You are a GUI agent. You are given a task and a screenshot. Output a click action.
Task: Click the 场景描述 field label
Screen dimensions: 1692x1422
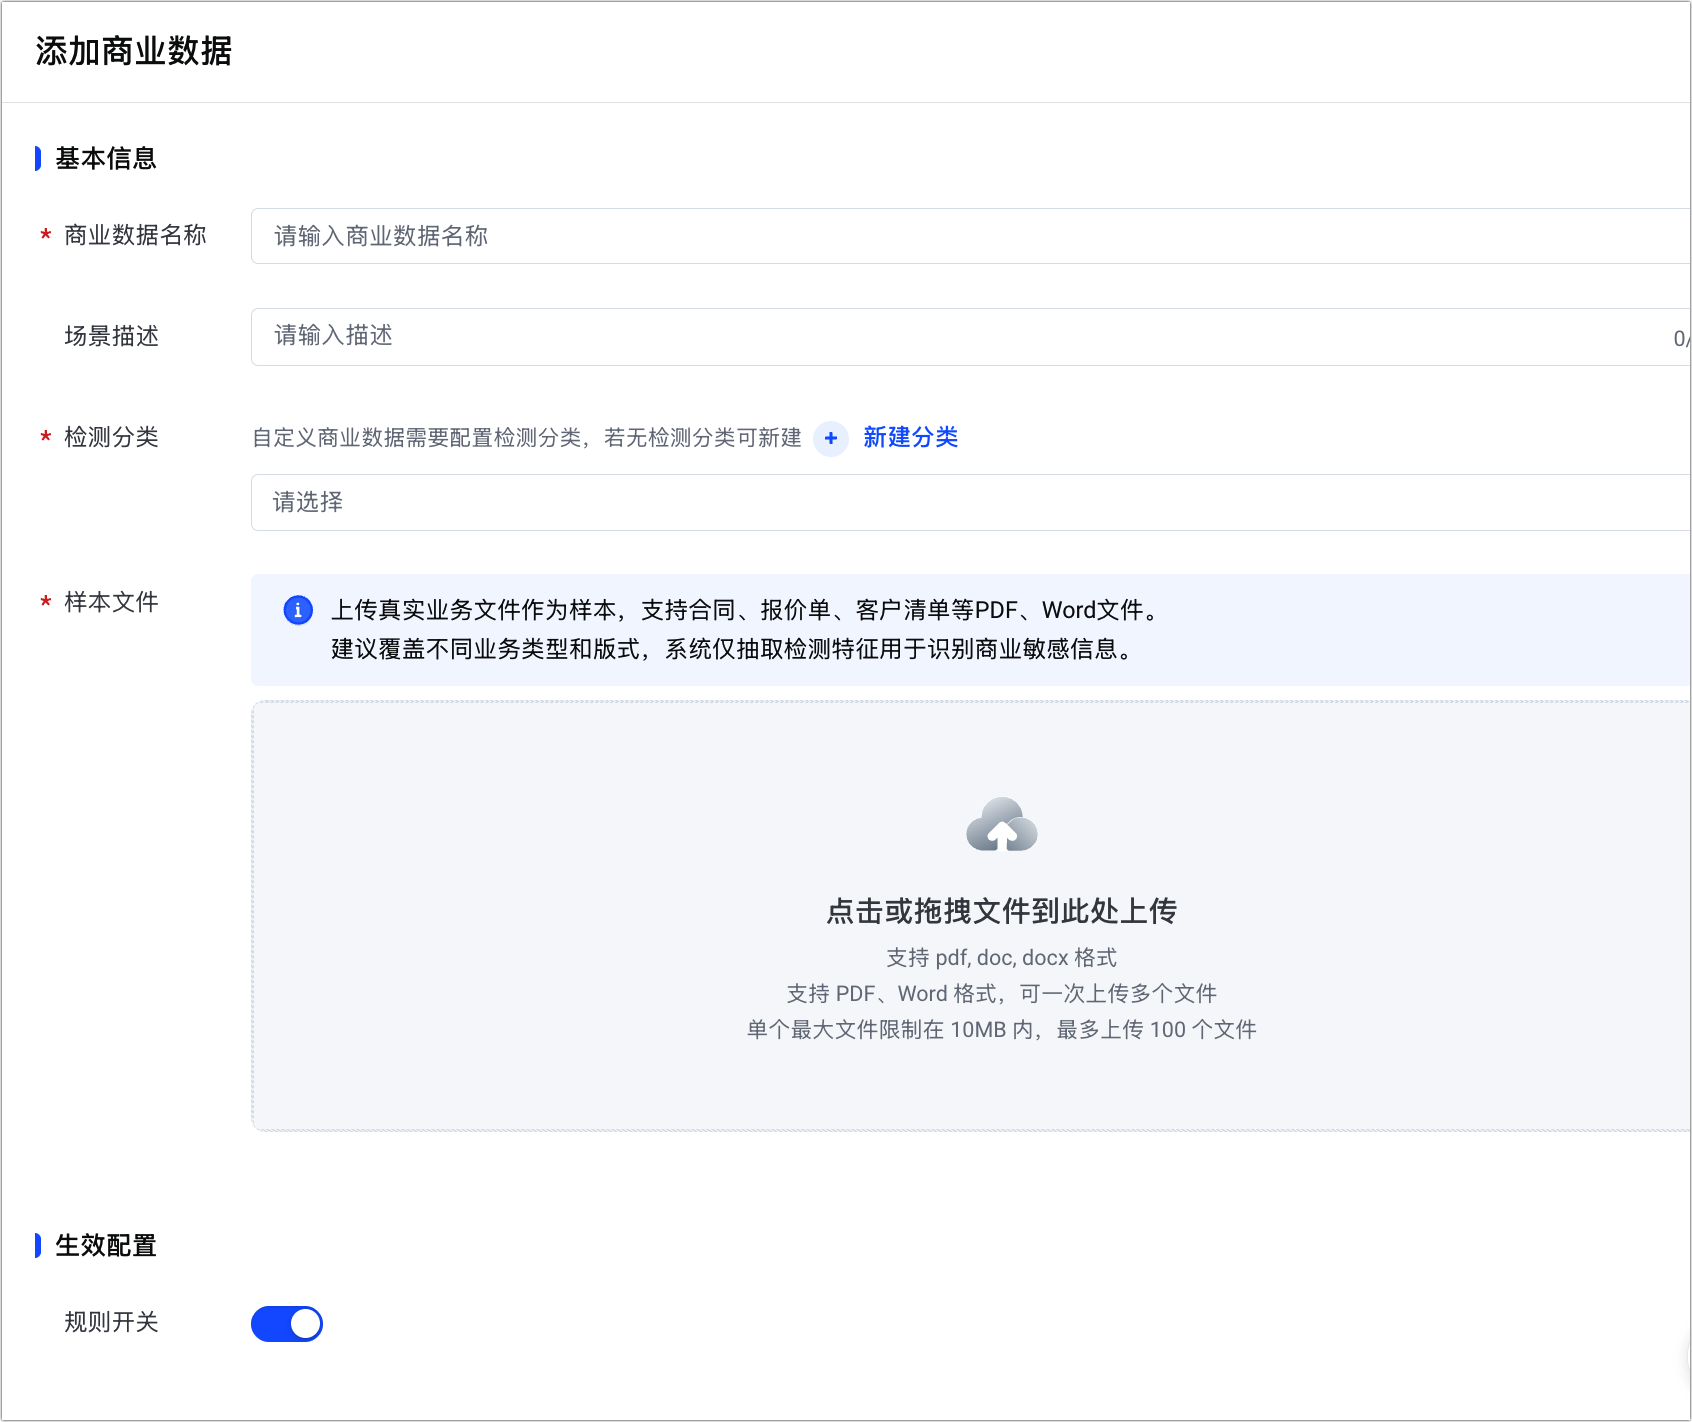coord(111,336)
